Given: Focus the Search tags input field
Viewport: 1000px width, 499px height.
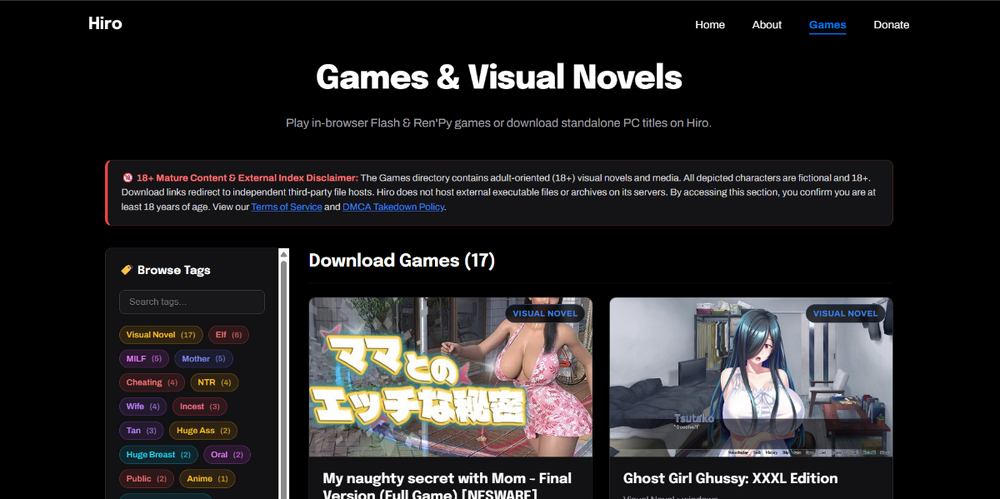Looking at the screenshot, I should tap(192, 302).
